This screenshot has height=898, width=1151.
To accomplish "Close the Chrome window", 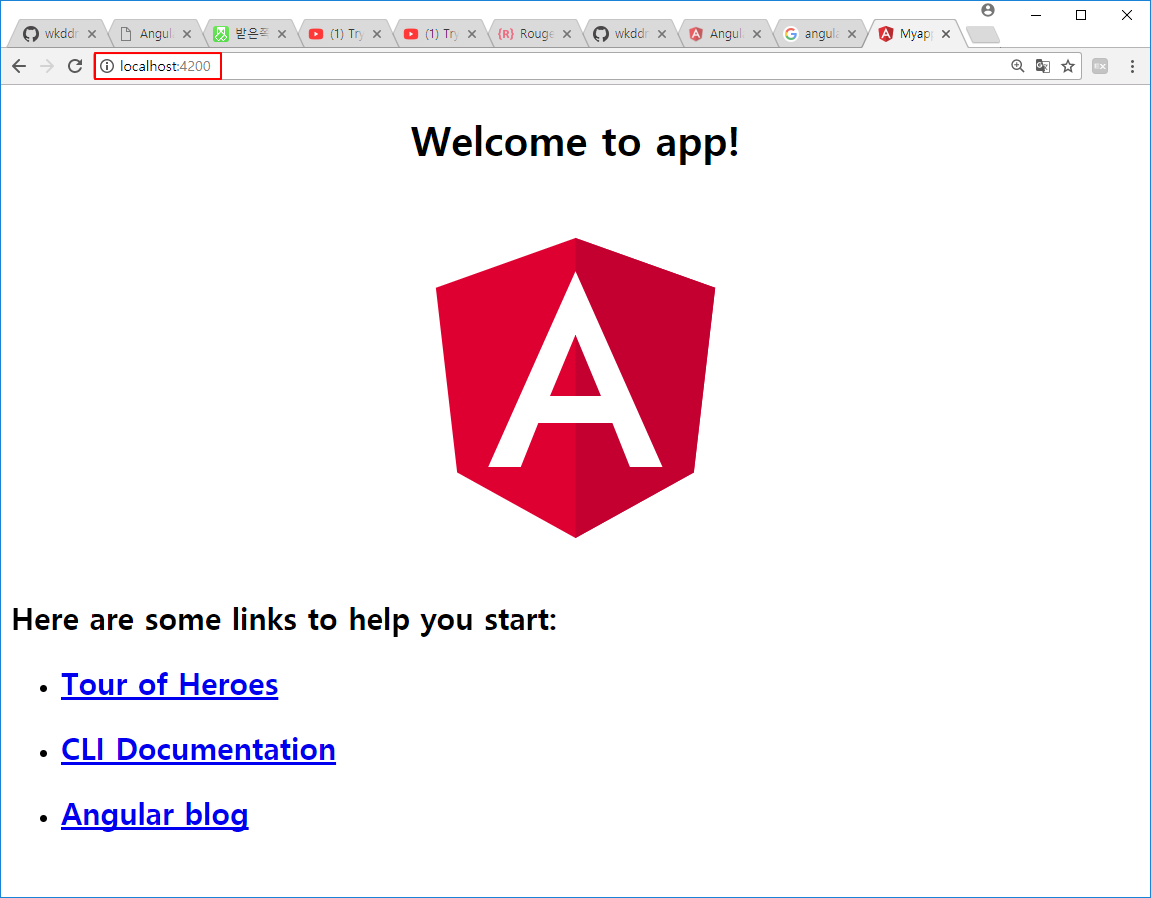I will click(1127, 15).
